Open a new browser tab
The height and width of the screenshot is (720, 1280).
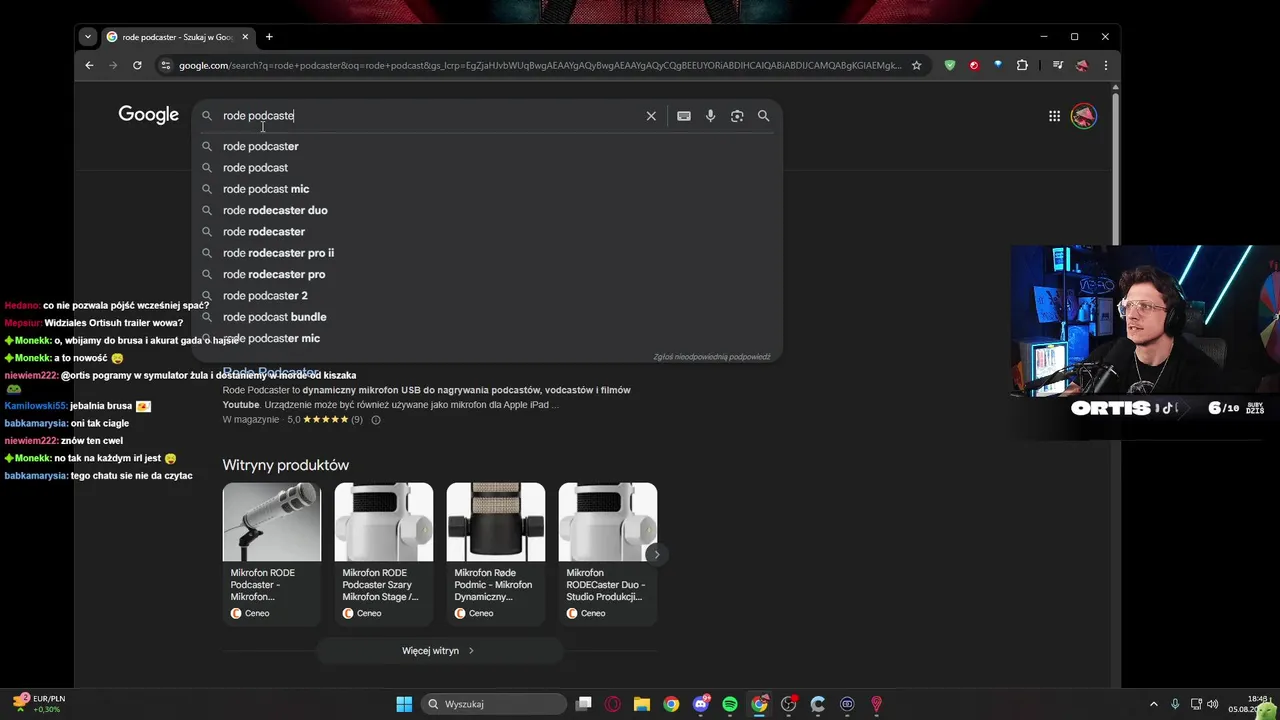[x=269, y=37]
